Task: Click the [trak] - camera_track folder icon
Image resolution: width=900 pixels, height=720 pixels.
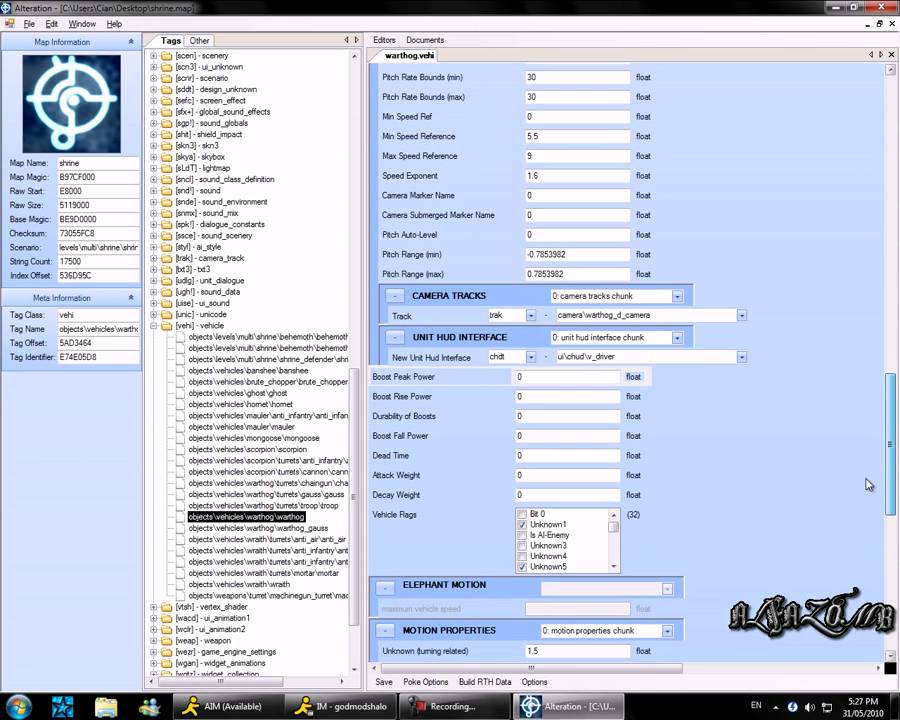Action: [x=166, y=258]
